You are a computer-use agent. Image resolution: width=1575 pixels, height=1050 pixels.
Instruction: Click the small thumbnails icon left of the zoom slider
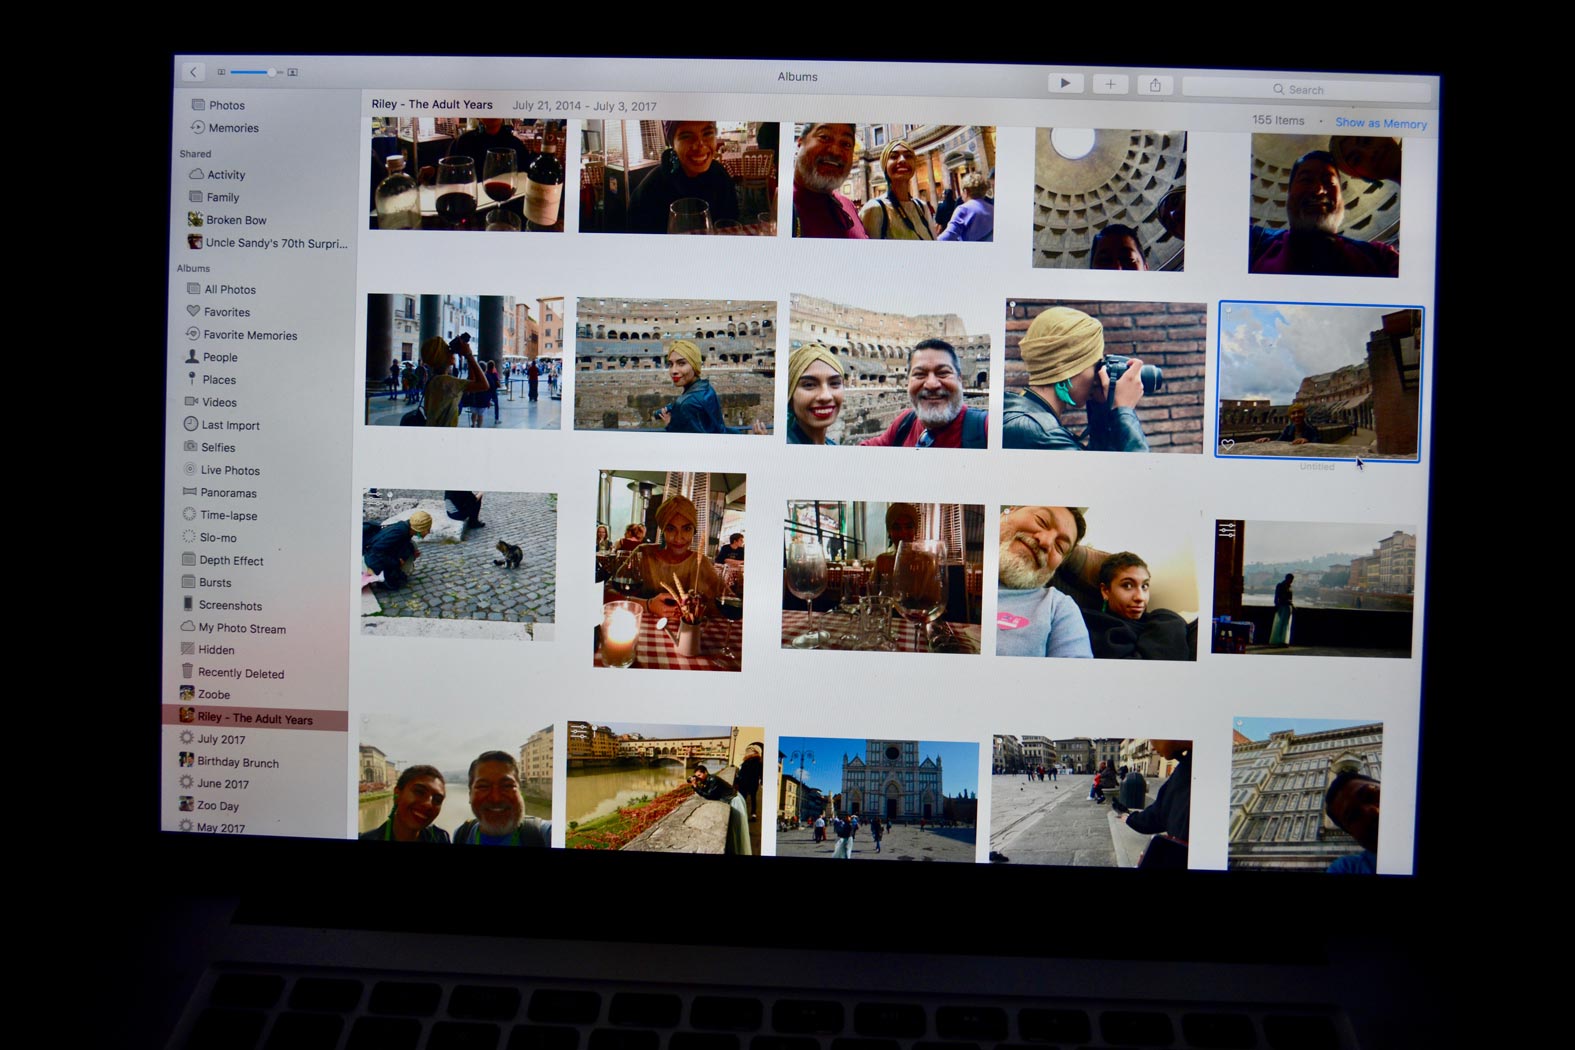coord(222,72)
